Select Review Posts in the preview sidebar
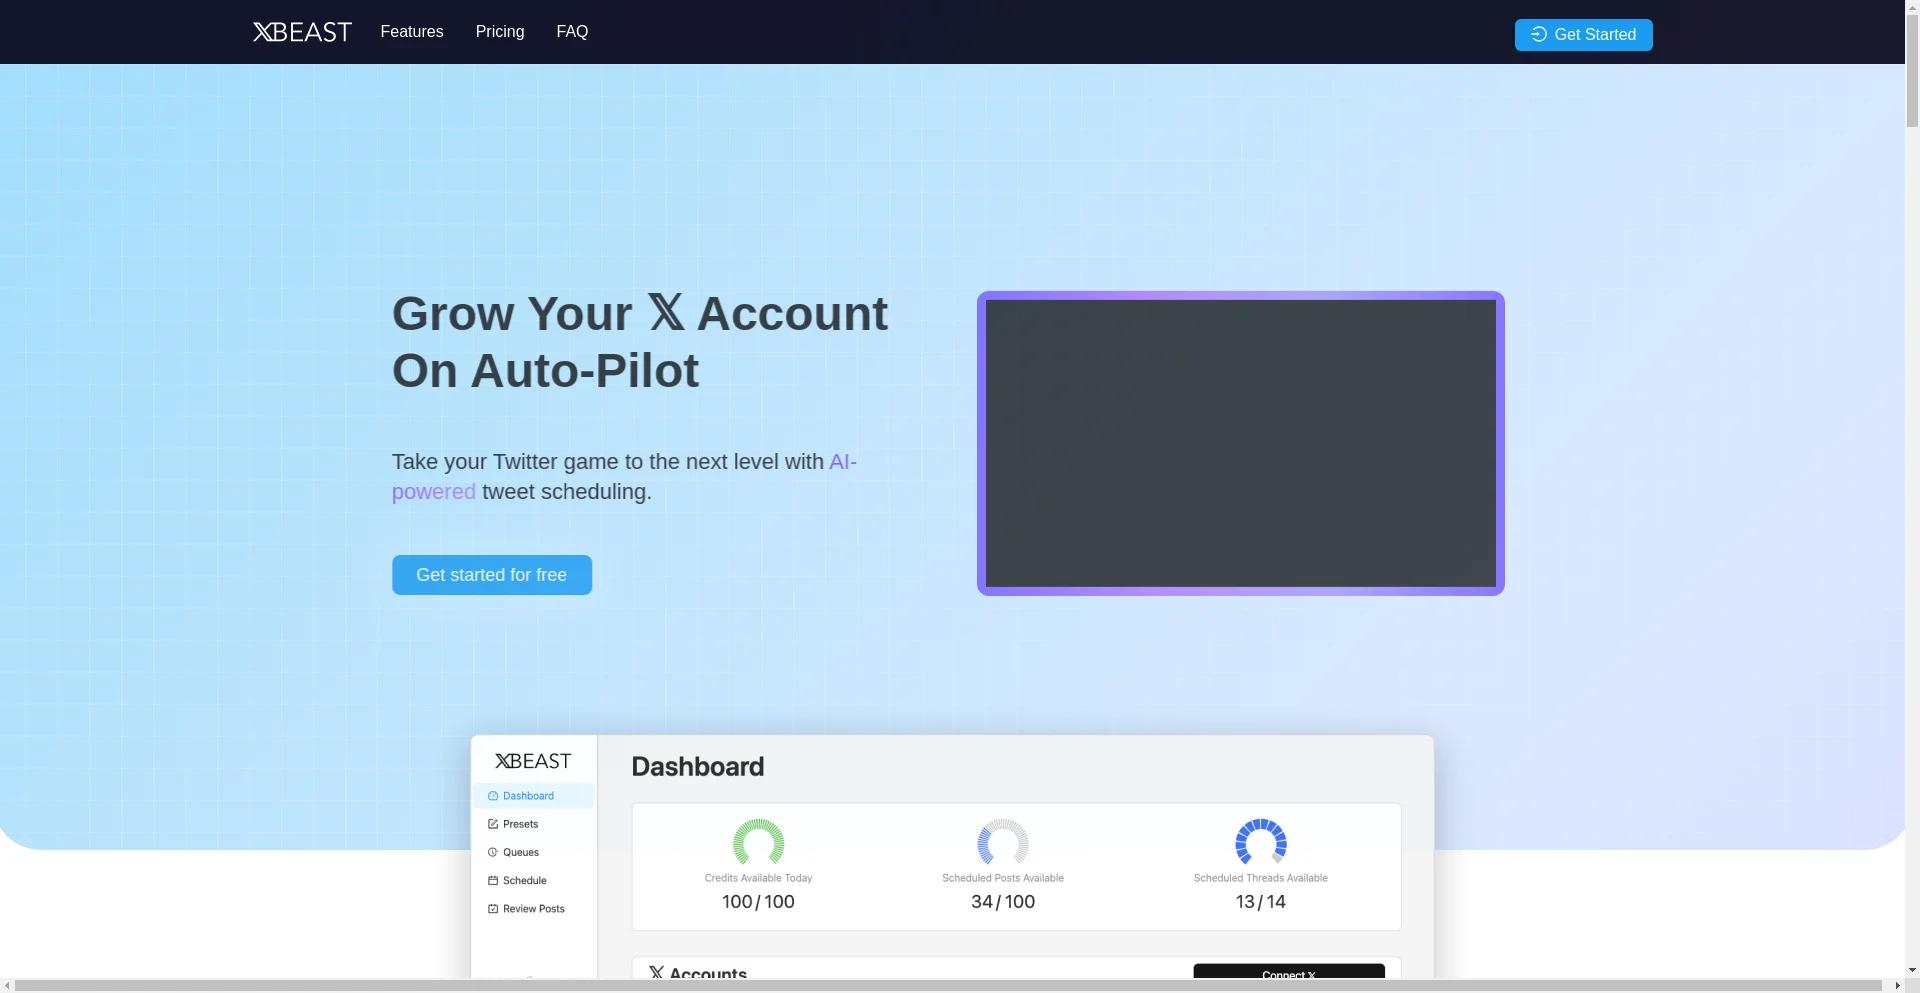This screenshot has height=993, width=1920. click(x=533, y=909)
